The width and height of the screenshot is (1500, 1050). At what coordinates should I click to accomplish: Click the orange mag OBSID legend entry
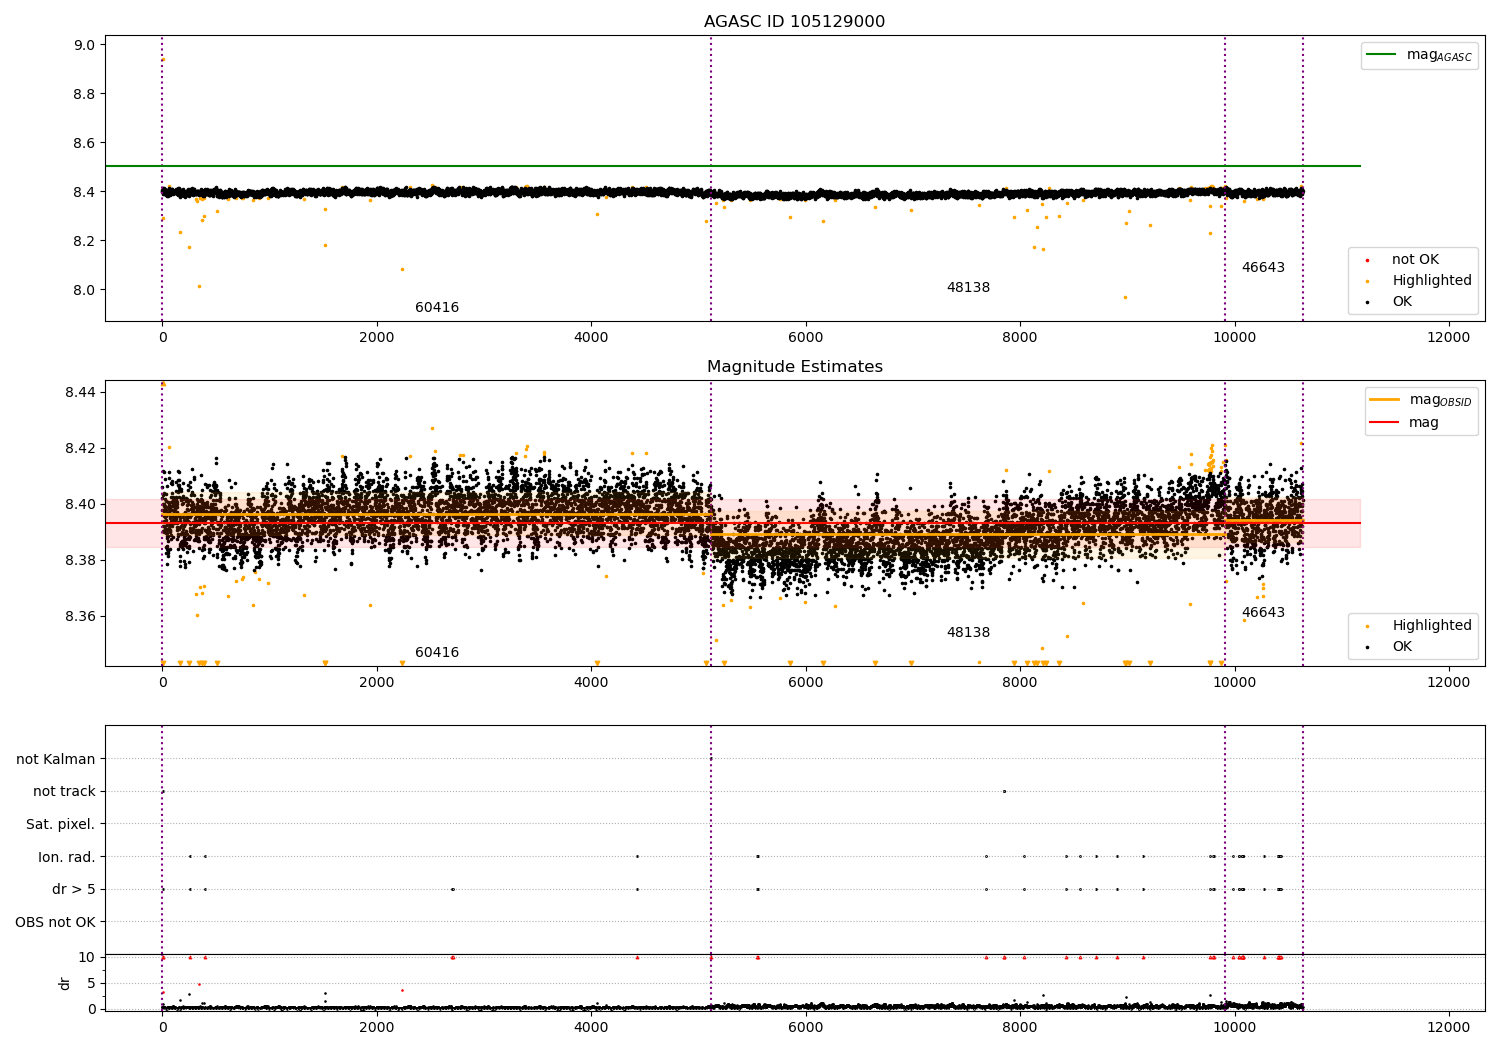(1420, 400)
